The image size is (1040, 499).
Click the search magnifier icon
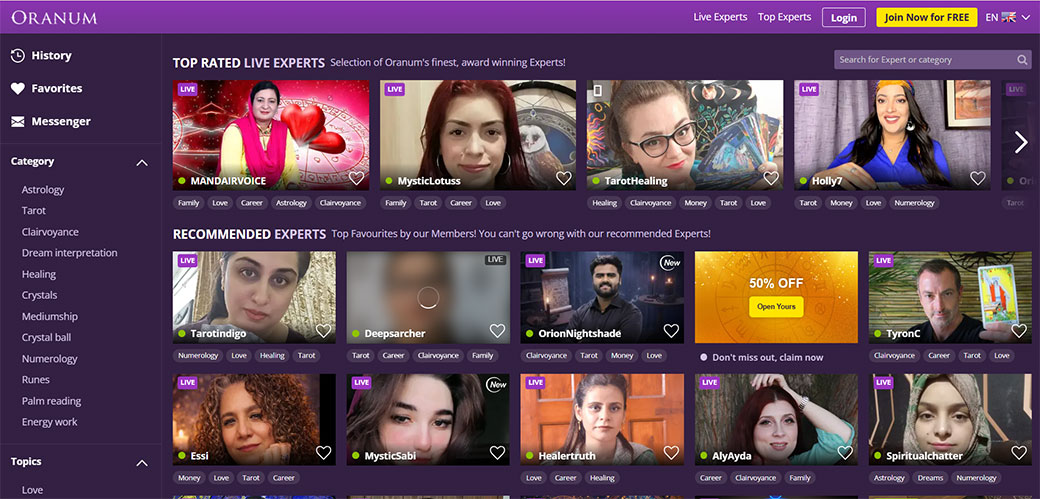point(1022,60)
